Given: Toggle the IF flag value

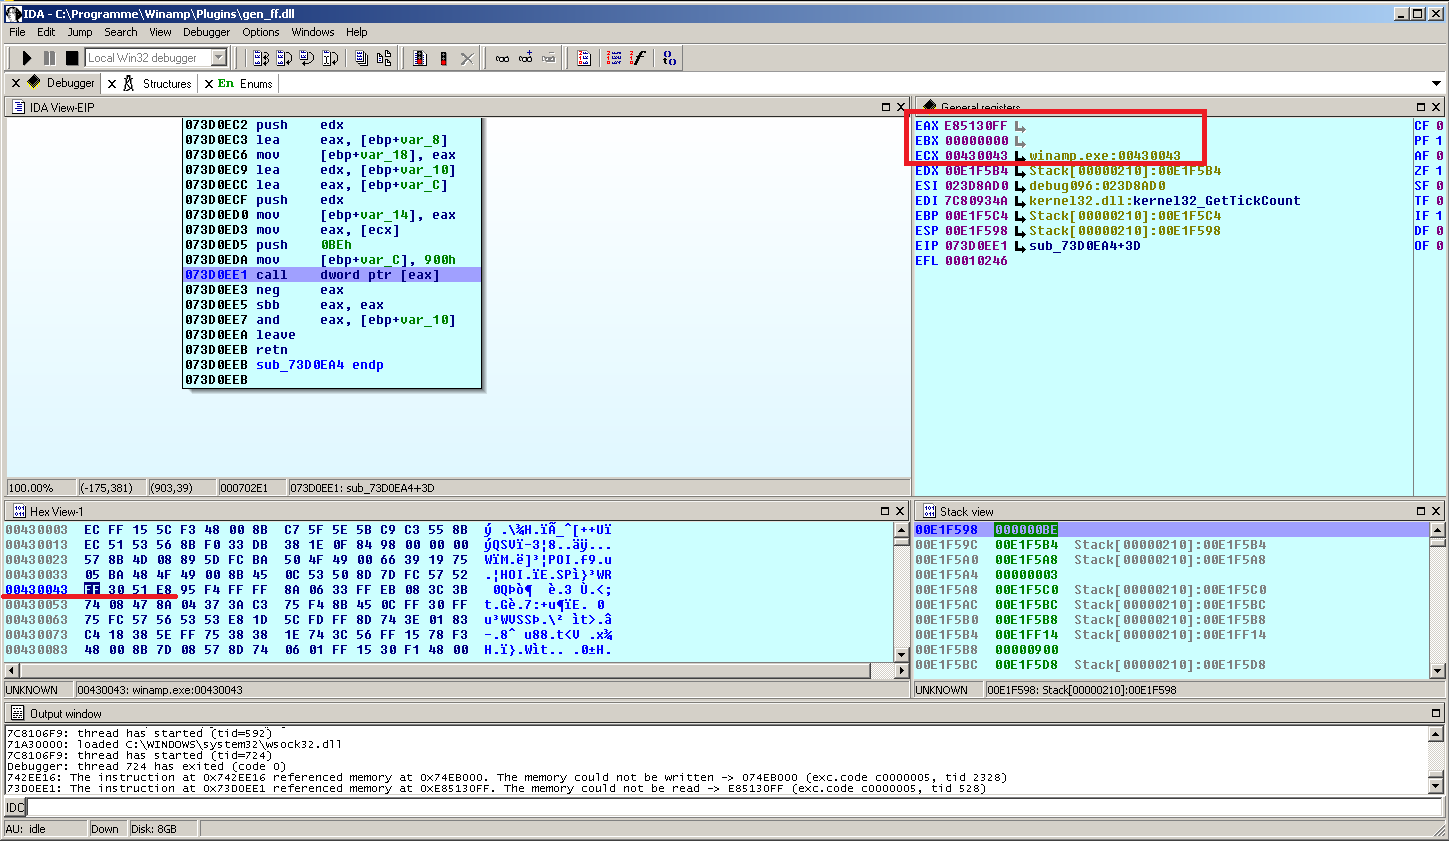Looking at the screenshot, I should (x=1439, y=216).
